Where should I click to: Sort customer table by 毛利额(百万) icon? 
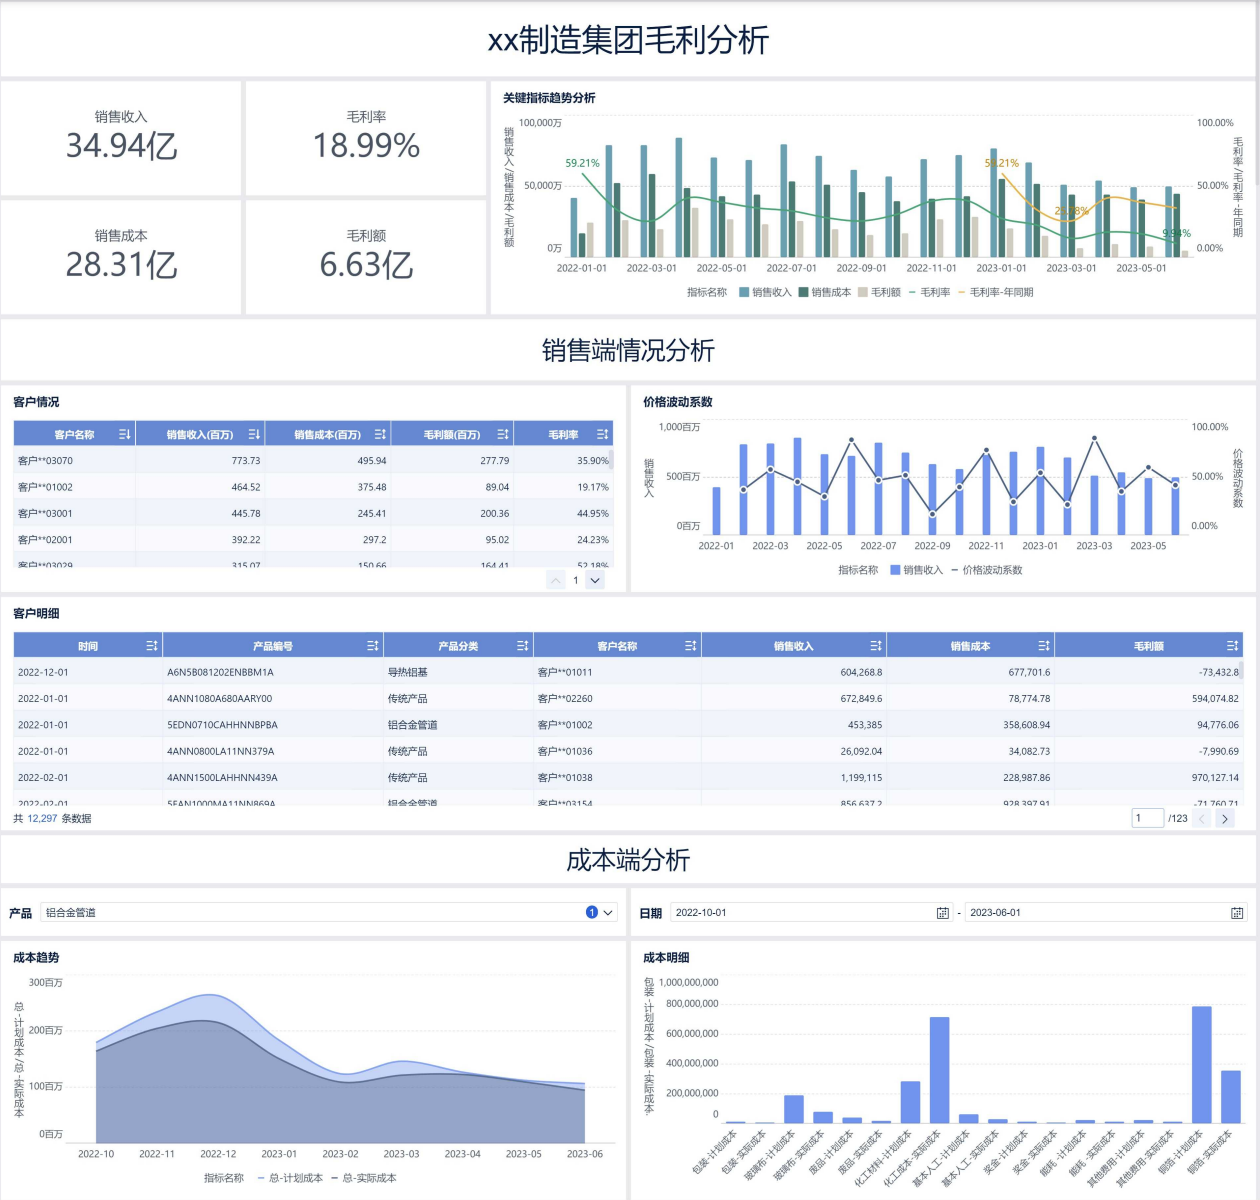coord(503,434)
